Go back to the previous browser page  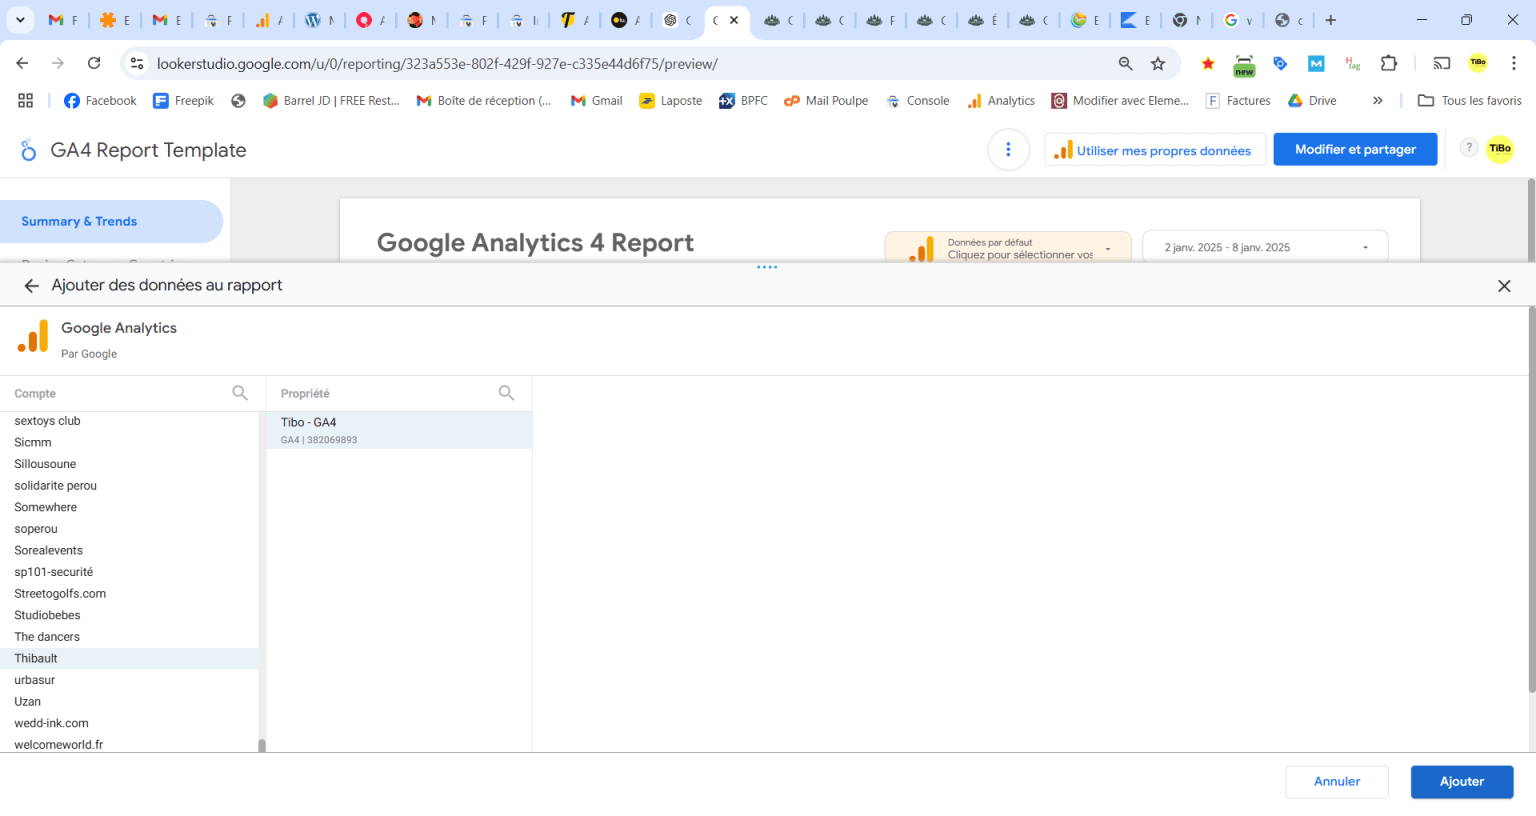(22, 63)
